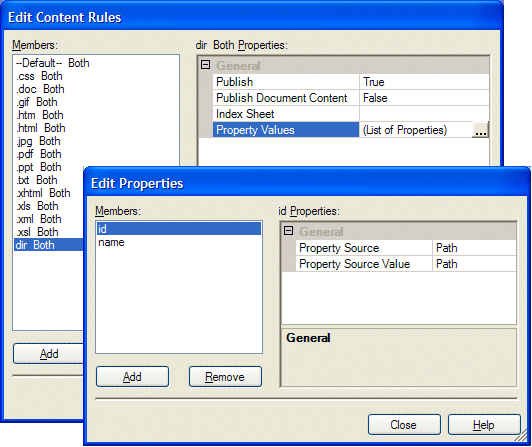Image resolution: width=532 pixels, height=447 pixels.
Task: Collapse General section in Both Properties
Action: pos(205,64)
